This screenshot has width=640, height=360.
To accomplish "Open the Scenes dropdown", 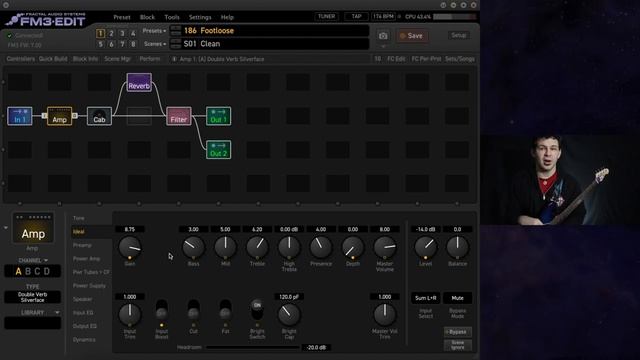I will click(155, 44).
